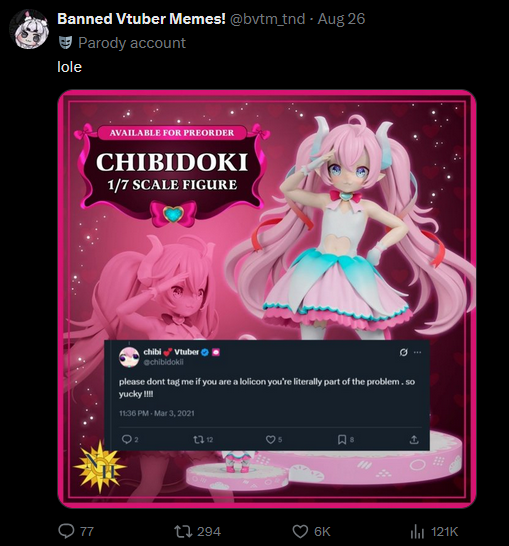Bookmark the embedded chibi tweet
Viewport: 509px width, 546px height.
[342, 439]
